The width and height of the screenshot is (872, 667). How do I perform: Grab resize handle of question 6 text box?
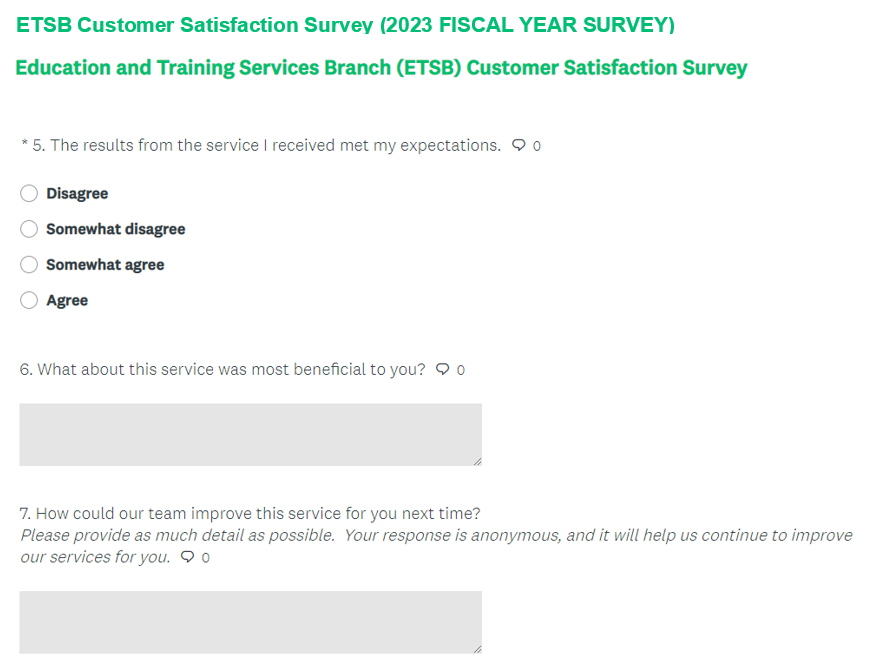point(477,461)
